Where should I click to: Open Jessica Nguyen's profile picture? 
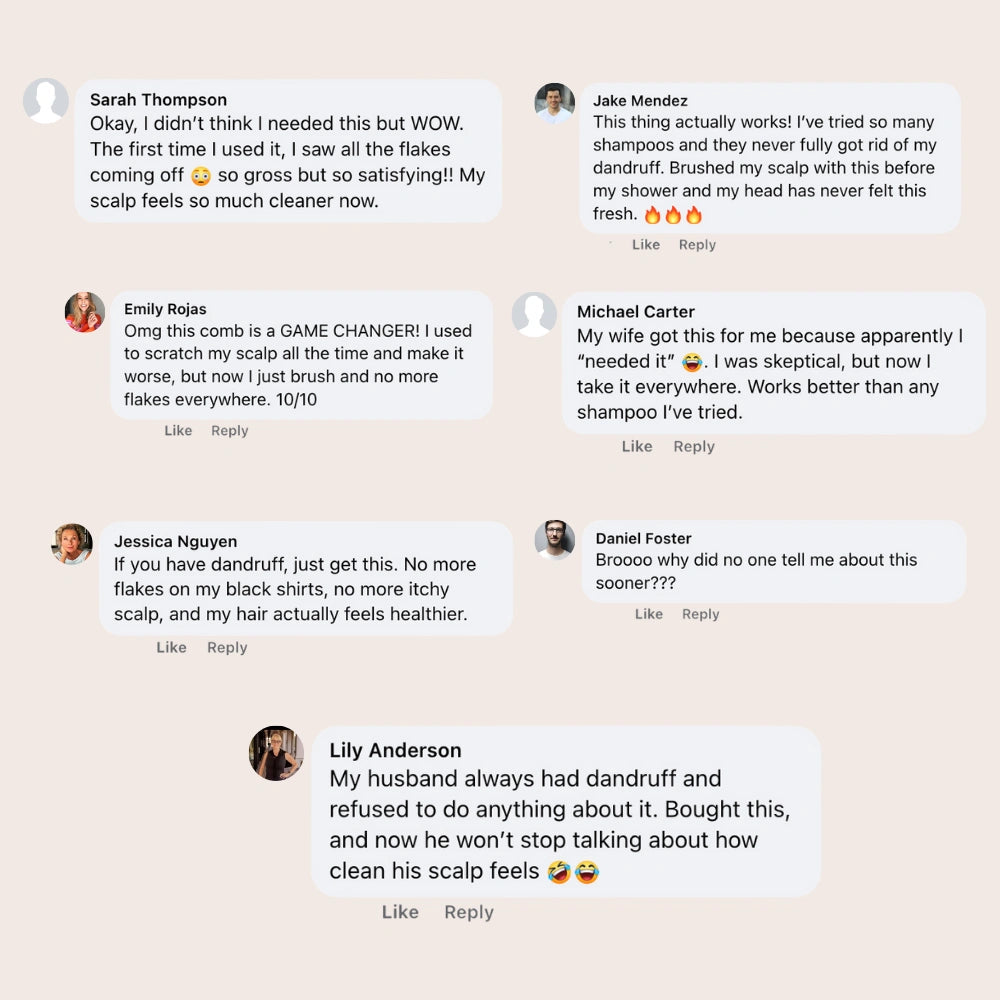point(72,544)
